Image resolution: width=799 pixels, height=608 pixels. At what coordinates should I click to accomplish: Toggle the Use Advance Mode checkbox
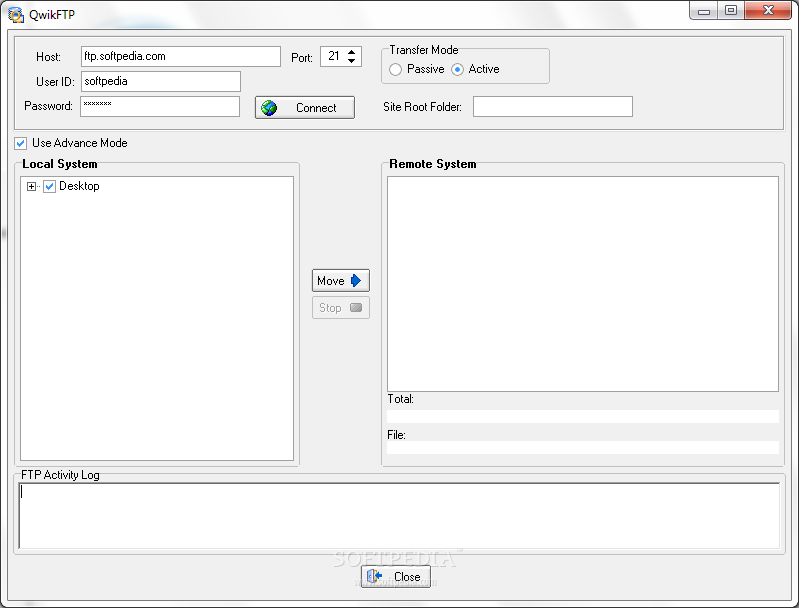21,143
